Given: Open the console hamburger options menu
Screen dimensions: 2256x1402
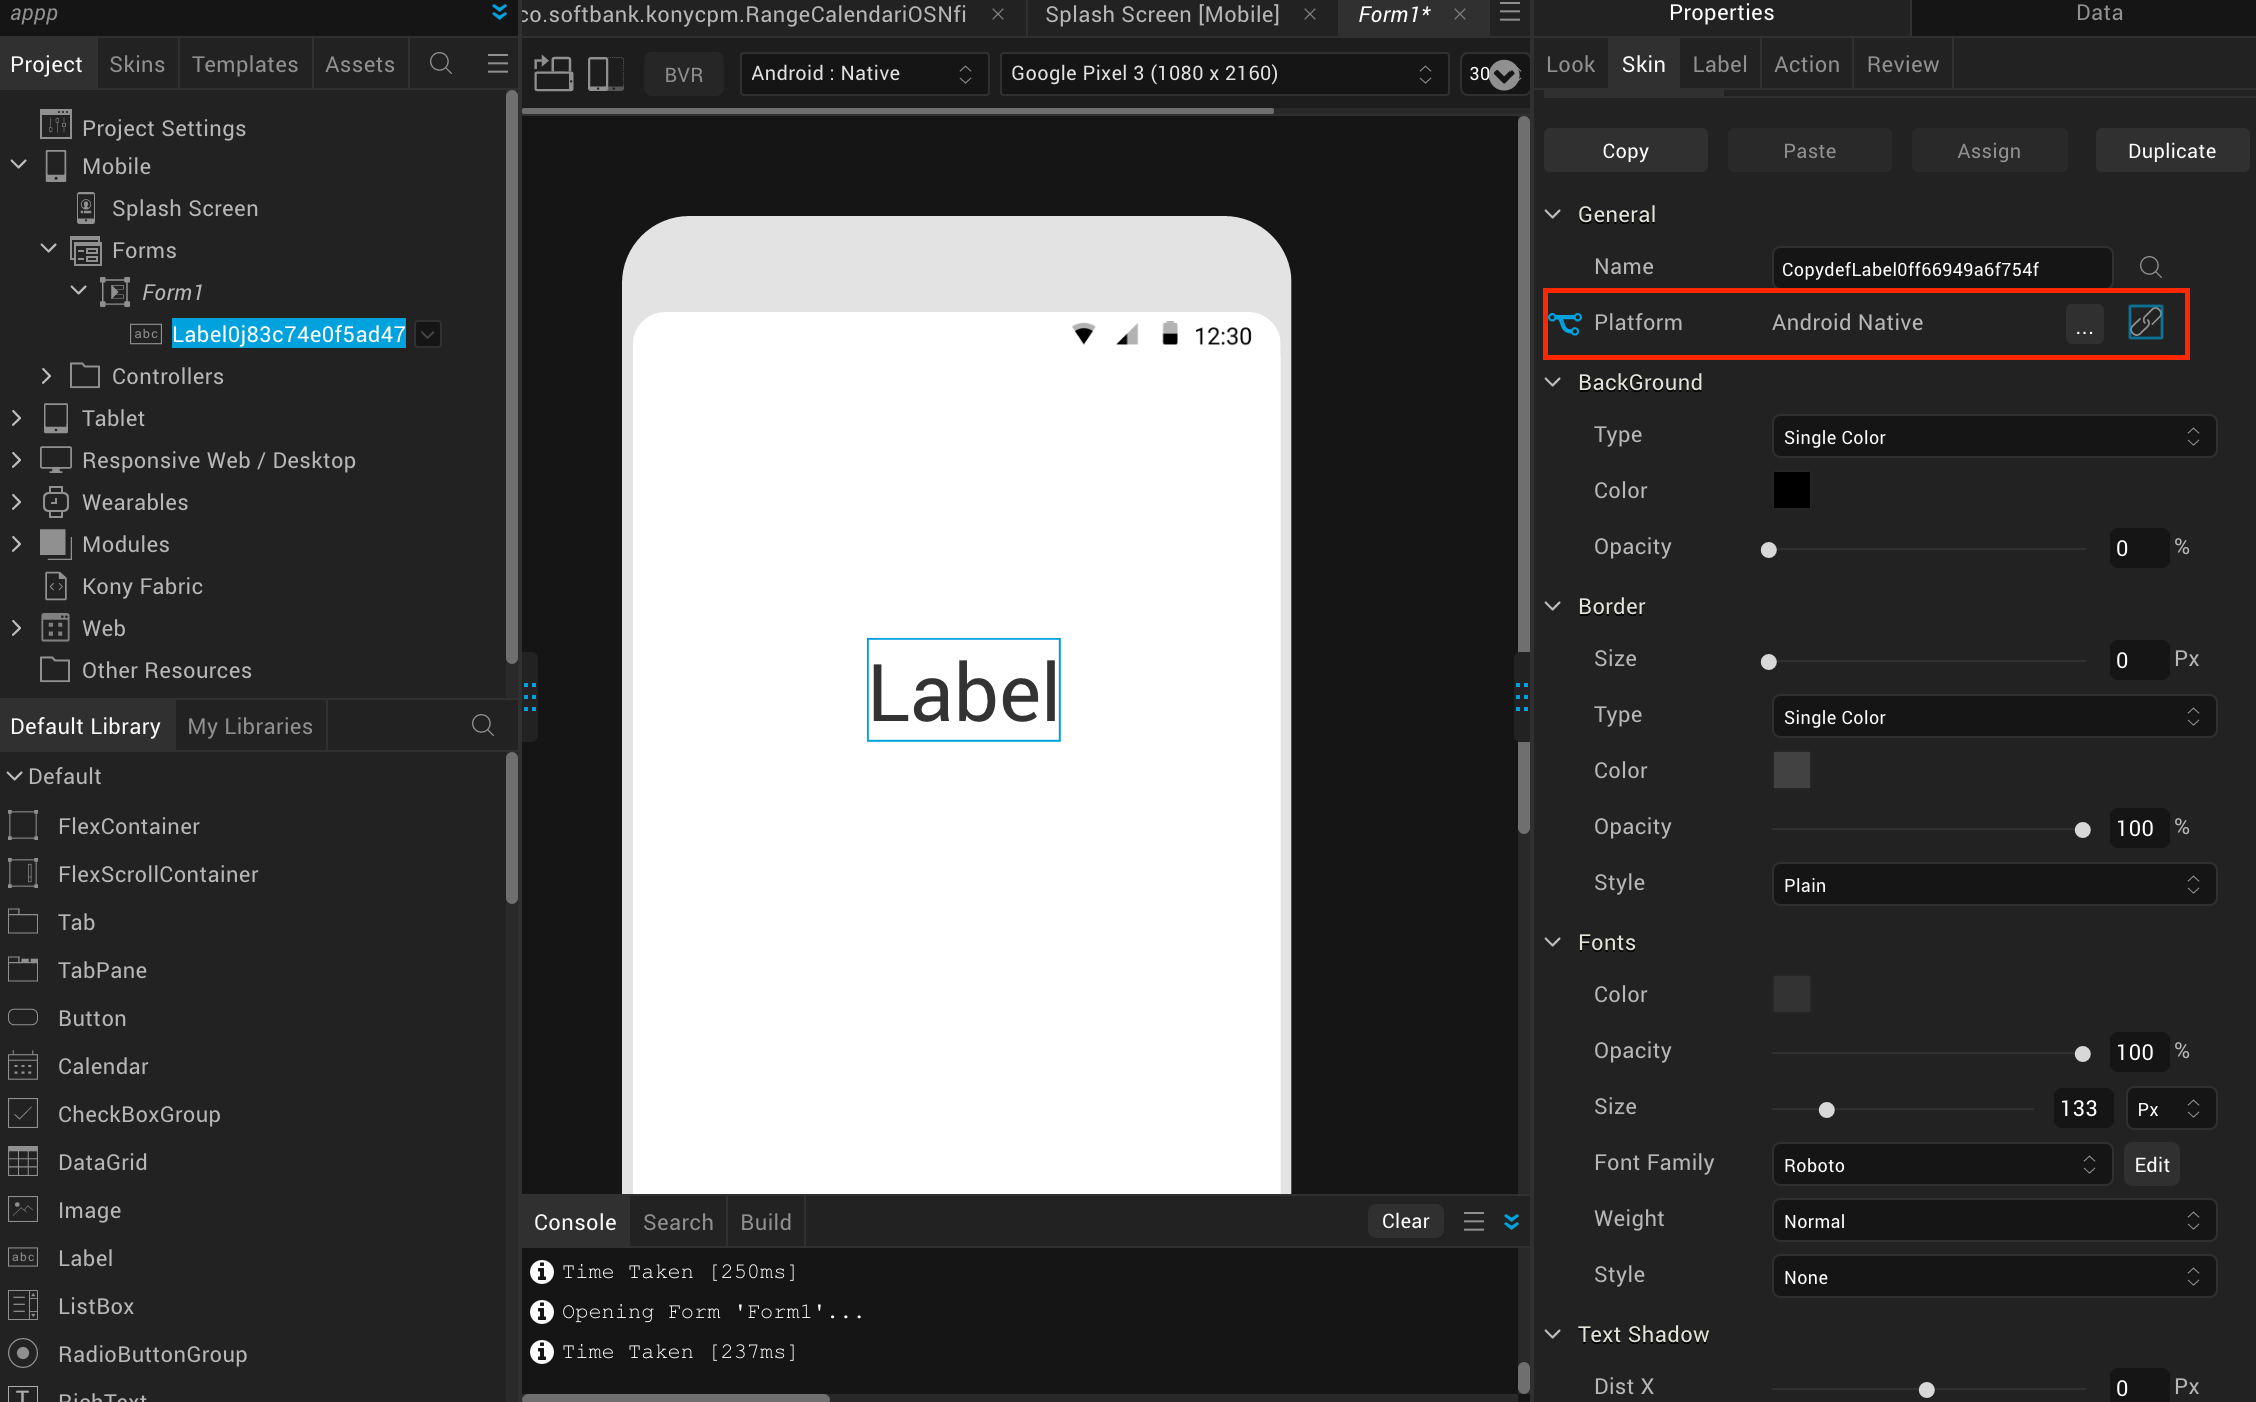Looking at the screenshot, I should (x=1473, y=1221).
